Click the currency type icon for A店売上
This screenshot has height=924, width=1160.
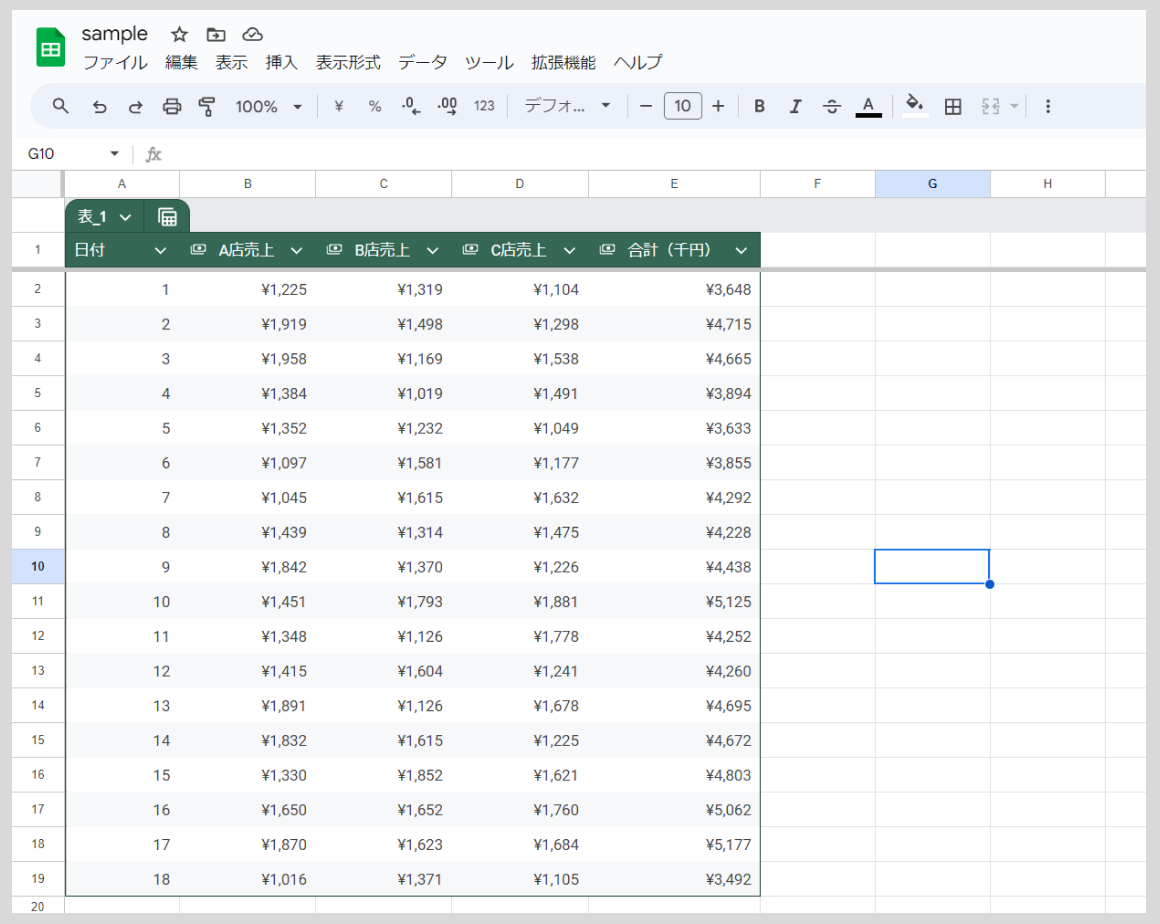[198, 250]
